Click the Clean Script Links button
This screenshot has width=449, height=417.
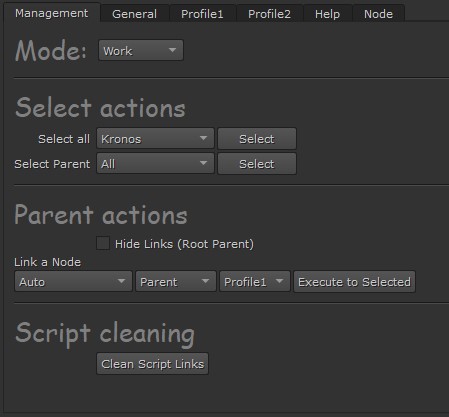[153, 364]
